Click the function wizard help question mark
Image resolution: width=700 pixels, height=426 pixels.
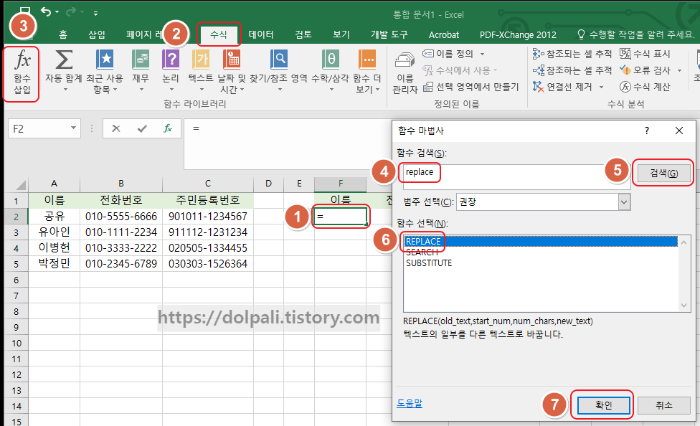tap(646, 130)
